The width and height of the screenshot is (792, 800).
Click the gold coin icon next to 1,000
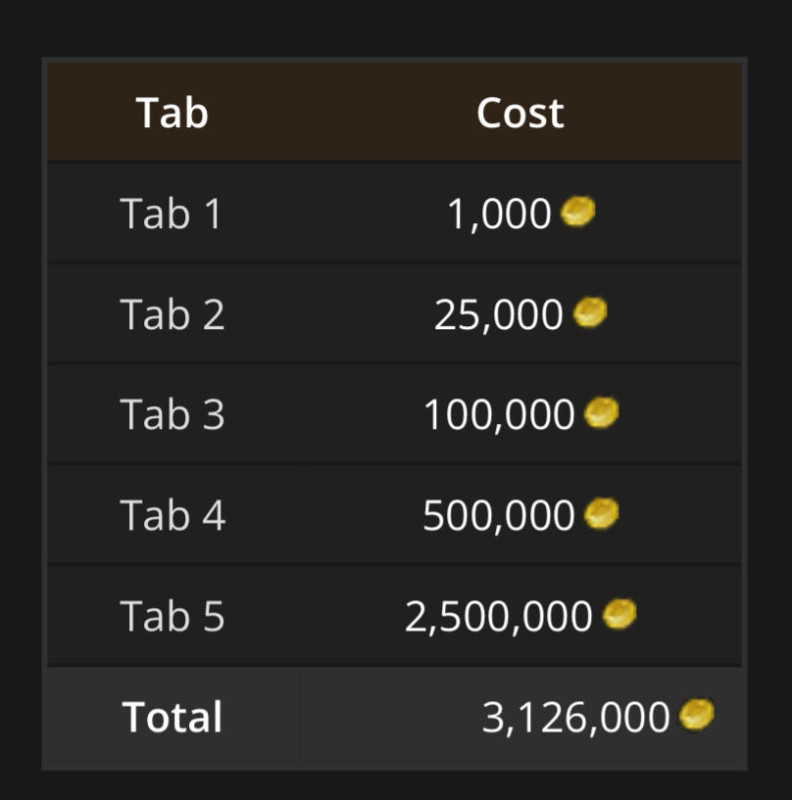[x=578, y=211]
